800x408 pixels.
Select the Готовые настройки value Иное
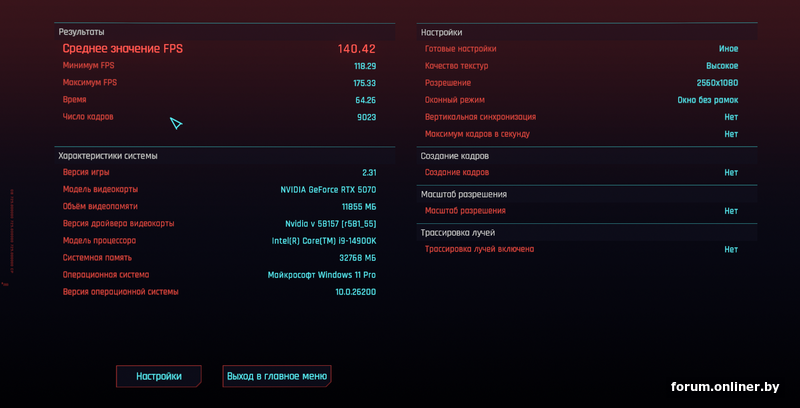point(729,49)
